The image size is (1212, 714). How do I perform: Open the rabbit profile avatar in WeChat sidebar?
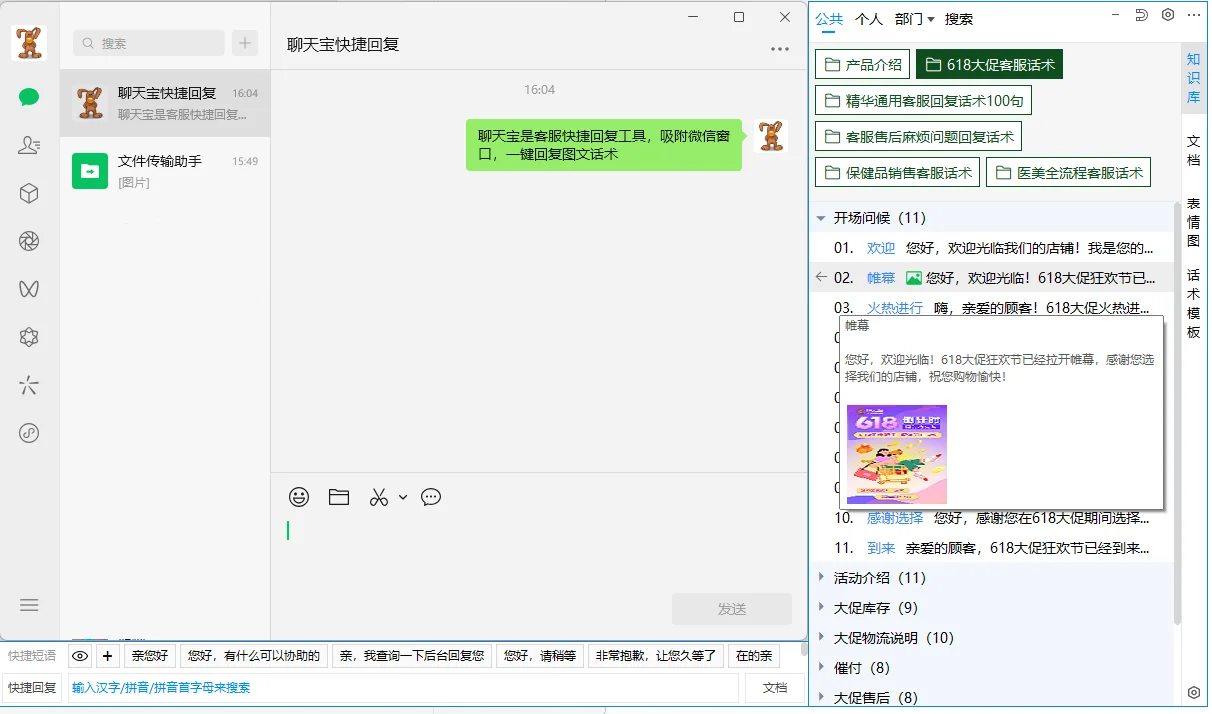29,42
